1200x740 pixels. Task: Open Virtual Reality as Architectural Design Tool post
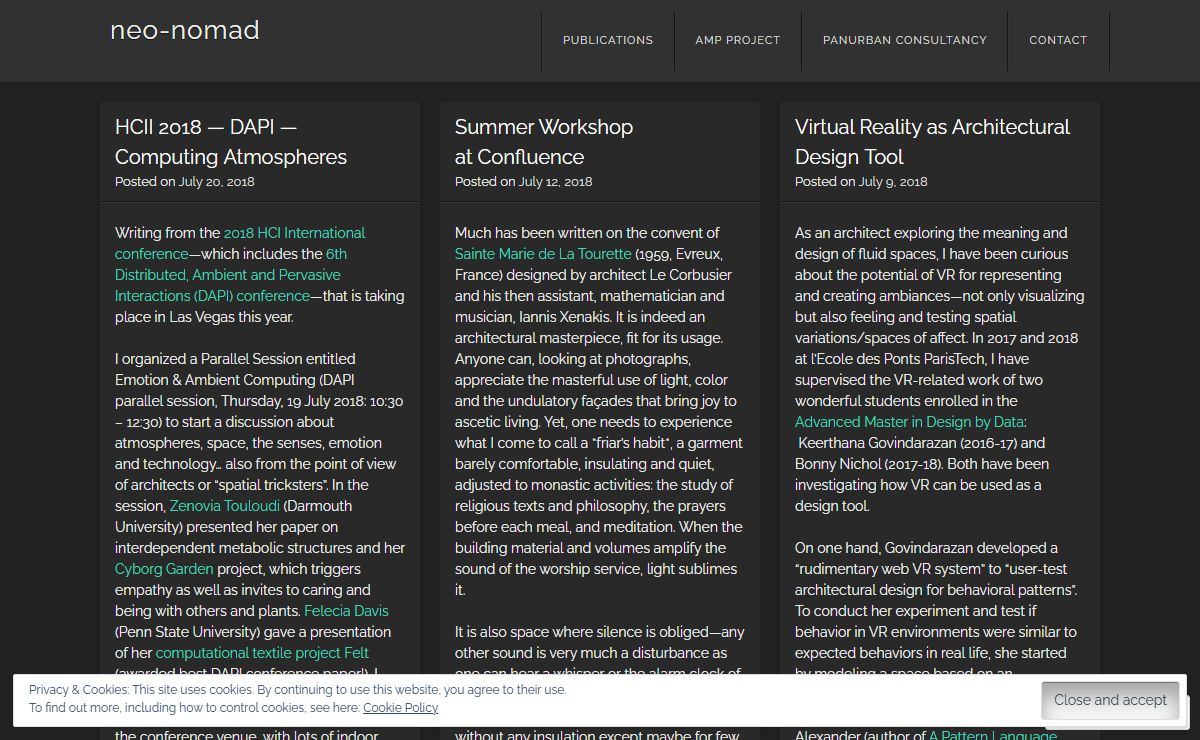932,142
